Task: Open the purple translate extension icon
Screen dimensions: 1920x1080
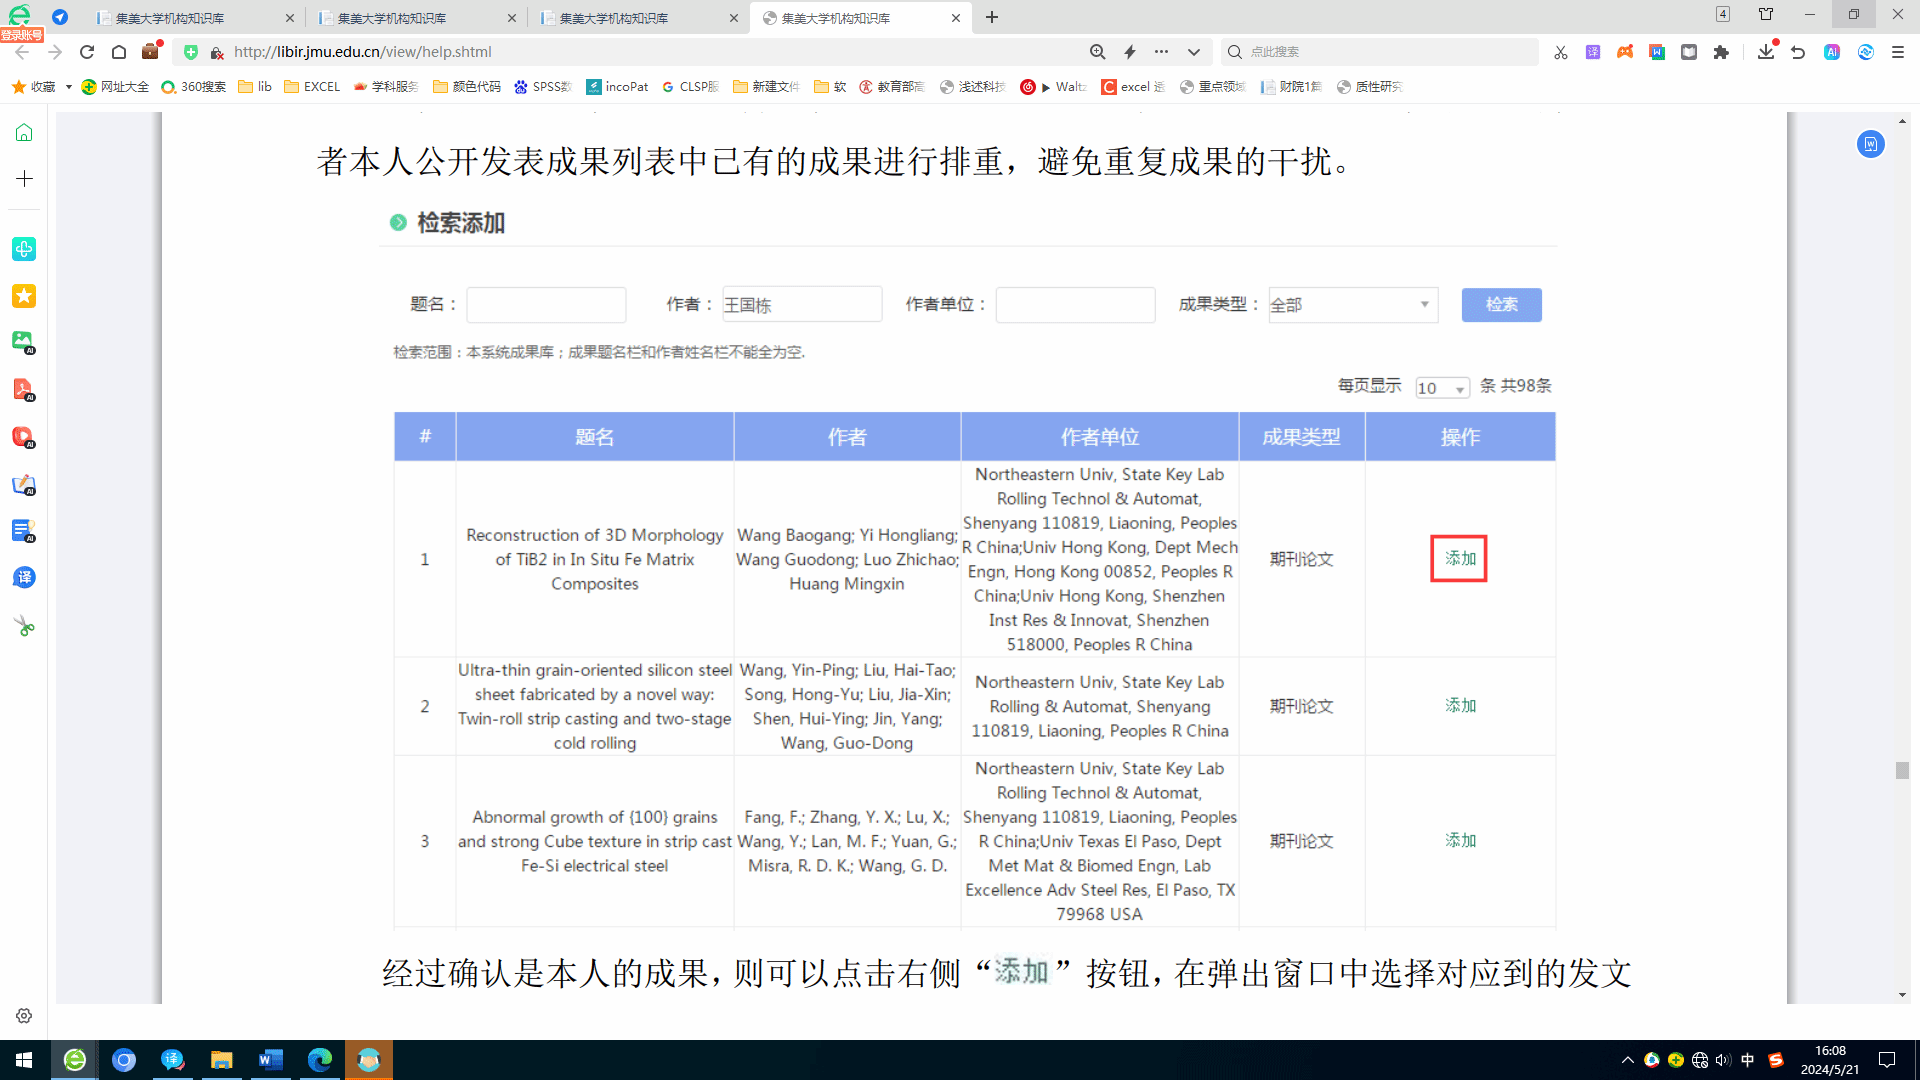Action: pos(1593,52)
